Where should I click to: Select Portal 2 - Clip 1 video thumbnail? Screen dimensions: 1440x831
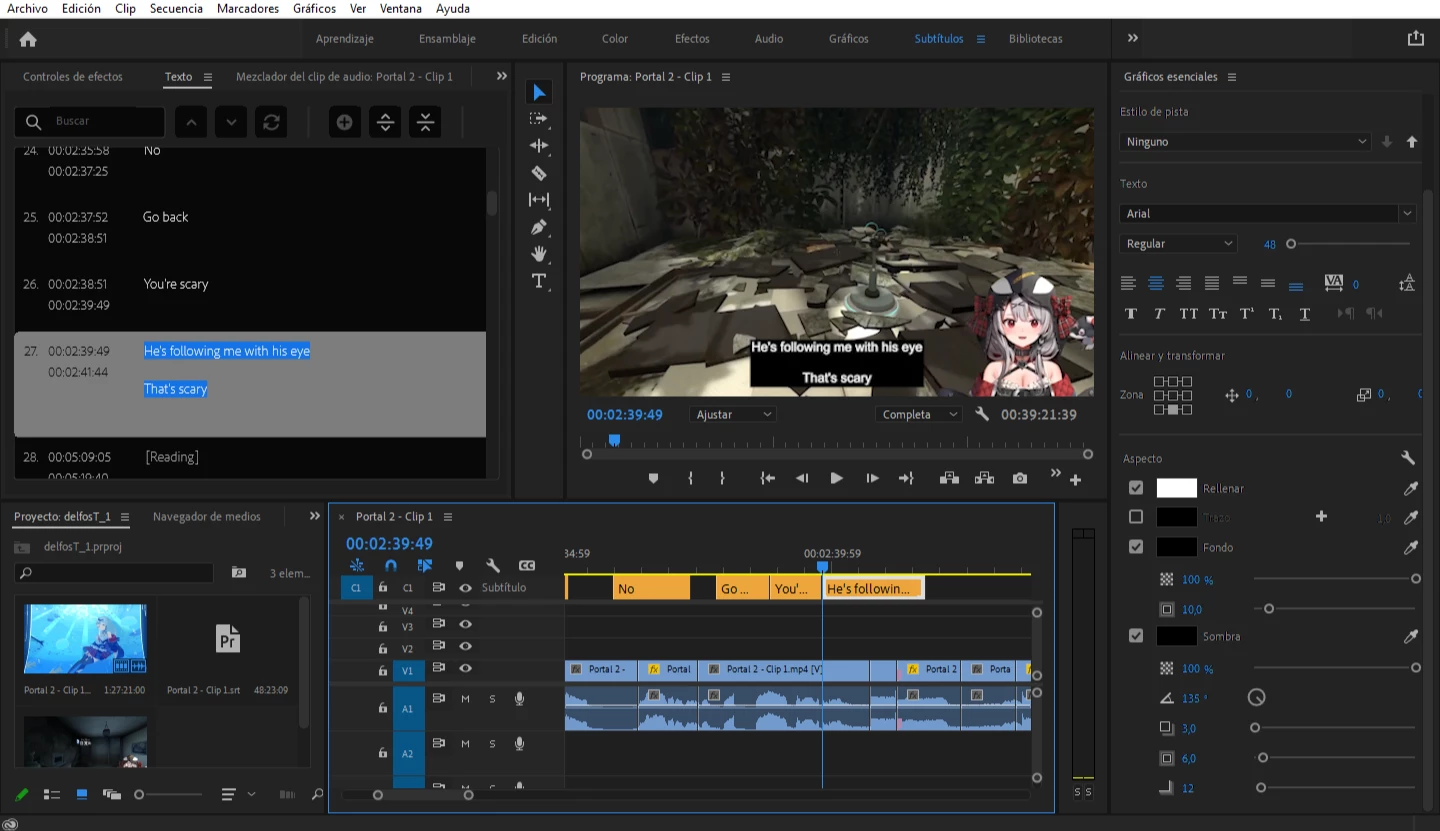86,638
